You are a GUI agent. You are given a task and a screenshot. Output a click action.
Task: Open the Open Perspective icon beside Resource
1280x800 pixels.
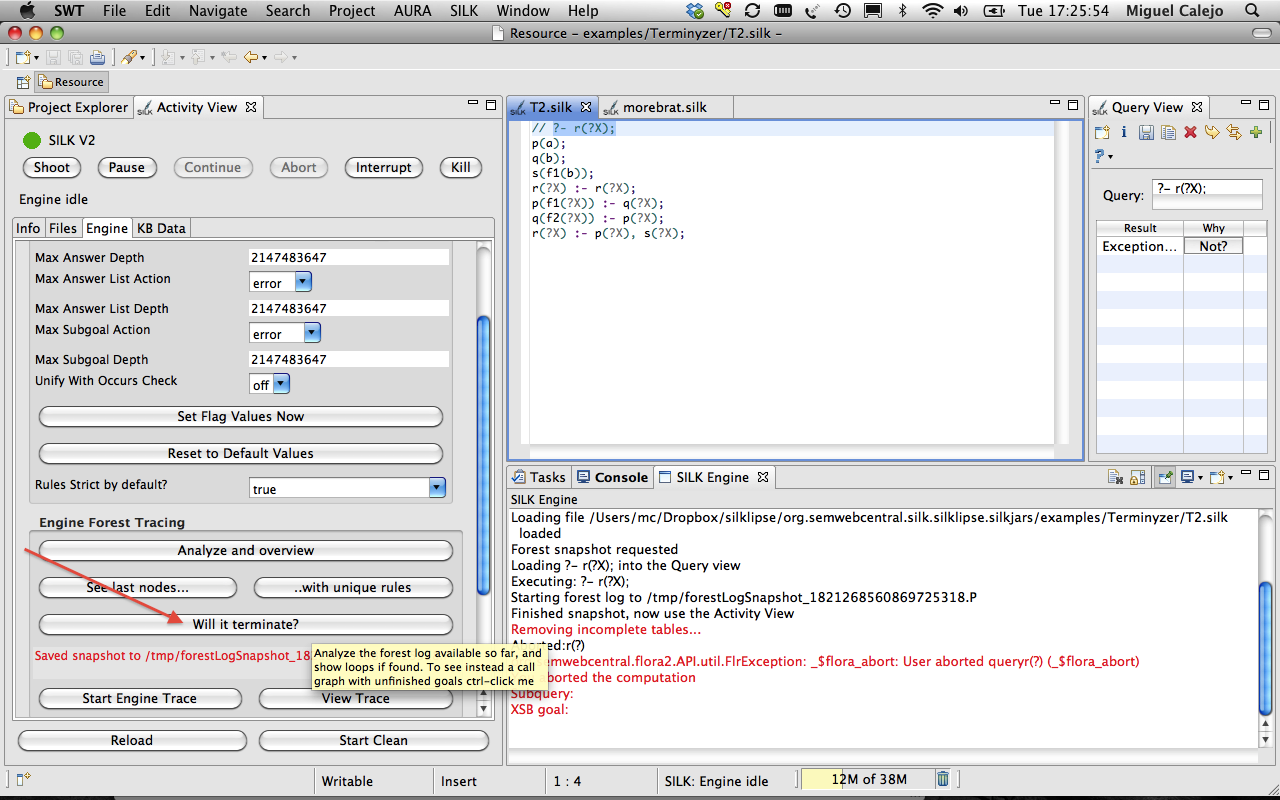[23, 82]
